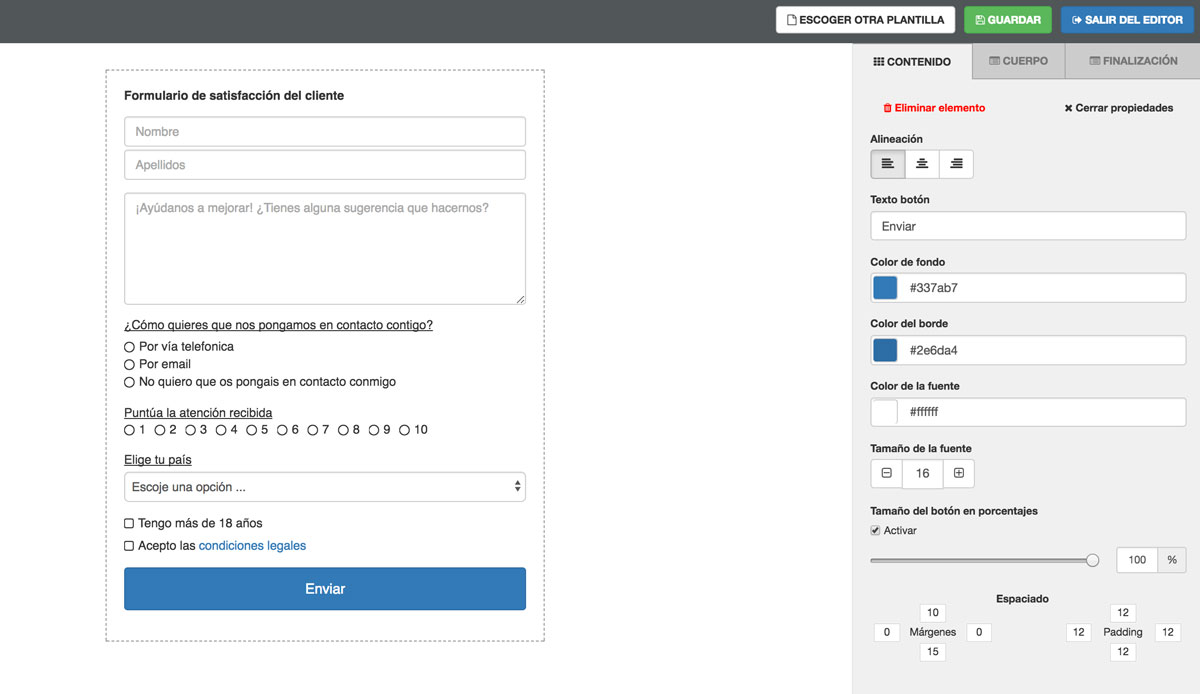
Task: Decrease font size with minus icon
Action: click(887, 473)
